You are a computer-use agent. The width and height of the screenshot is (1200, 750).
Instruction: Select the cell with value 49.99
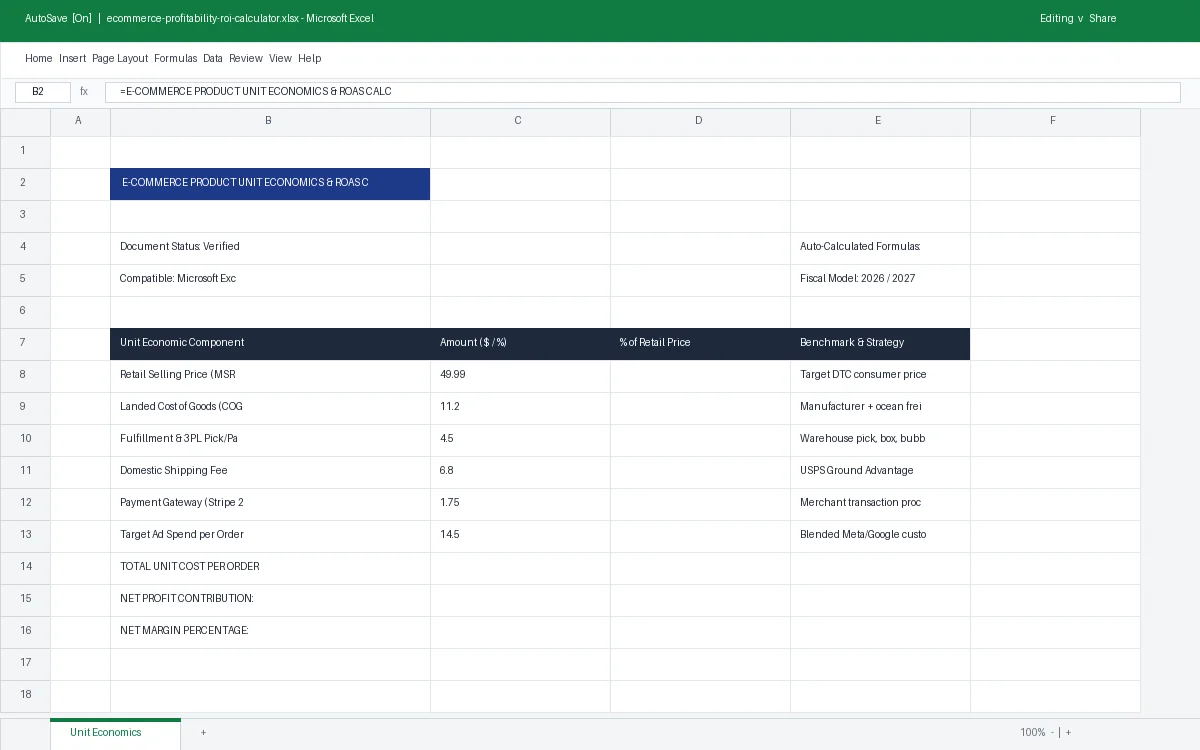[x=520, y=375]
